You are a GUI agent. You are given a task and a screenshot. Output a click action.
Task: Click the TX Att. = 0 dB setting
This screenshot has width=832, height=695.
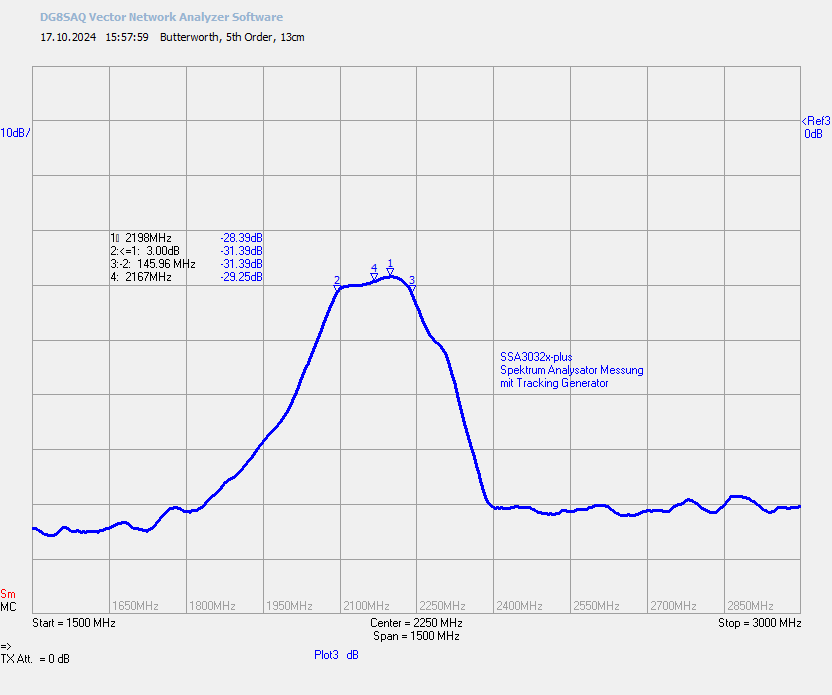pyautogui.click(x=35, y=659)
